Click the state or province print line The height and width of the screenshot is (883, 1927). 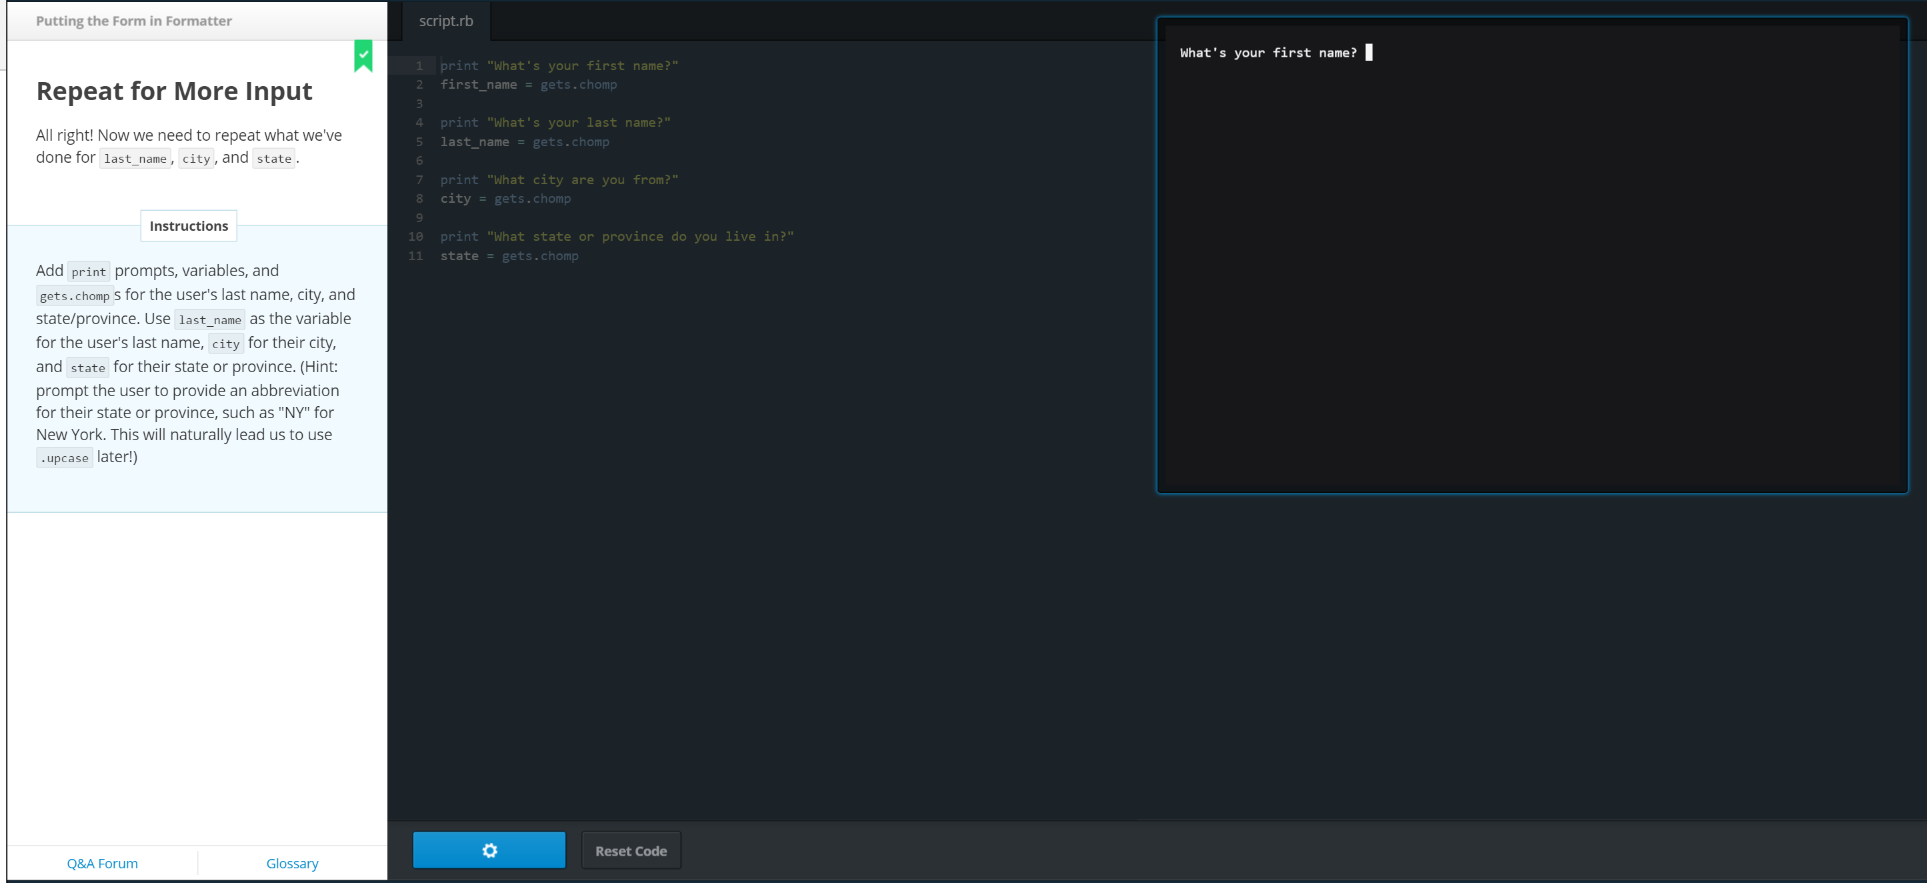(616, 237)
